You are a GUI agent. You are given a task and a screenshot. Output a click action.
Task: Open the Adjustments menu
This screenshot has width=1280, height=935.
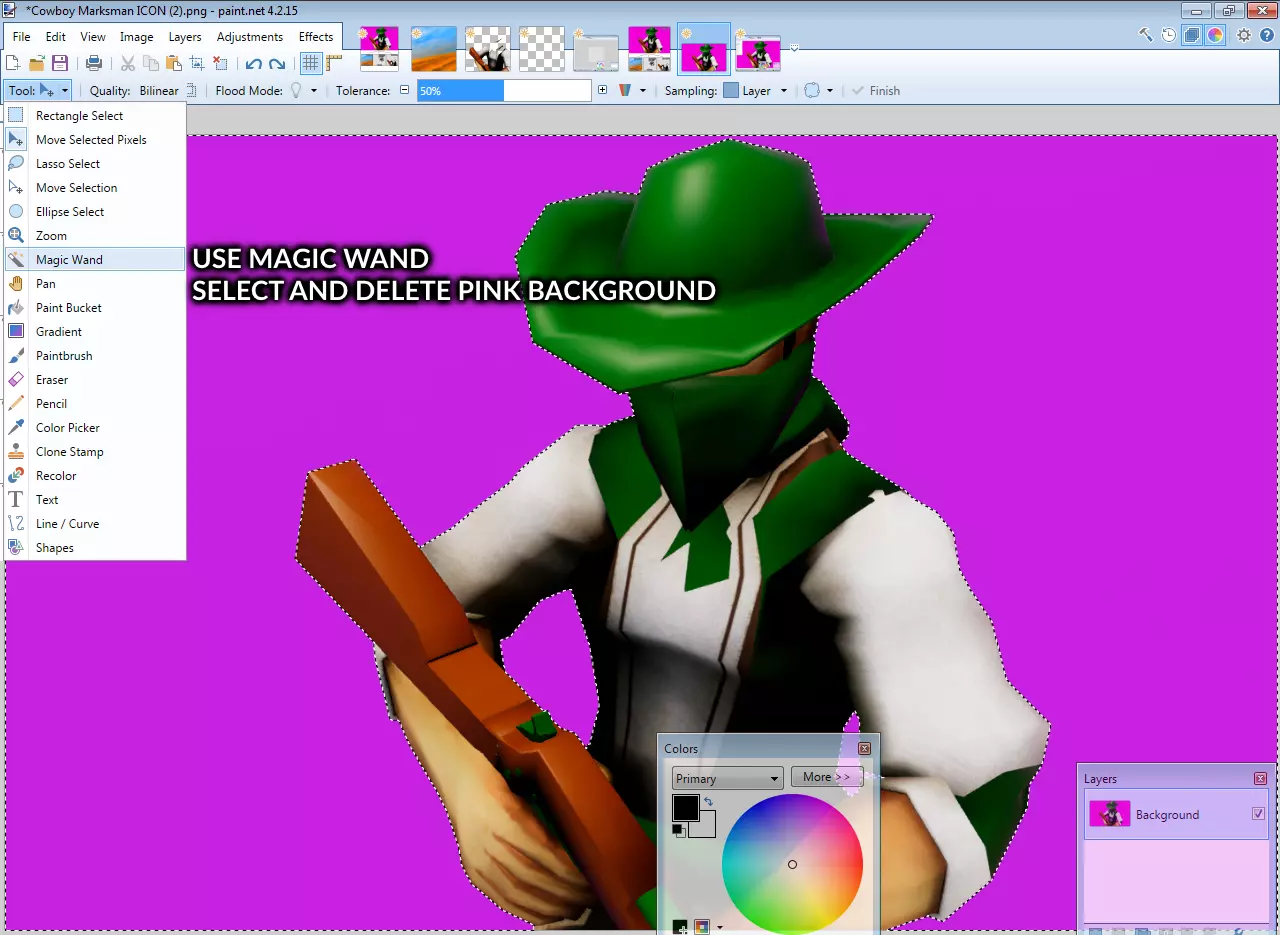[250, 37]
